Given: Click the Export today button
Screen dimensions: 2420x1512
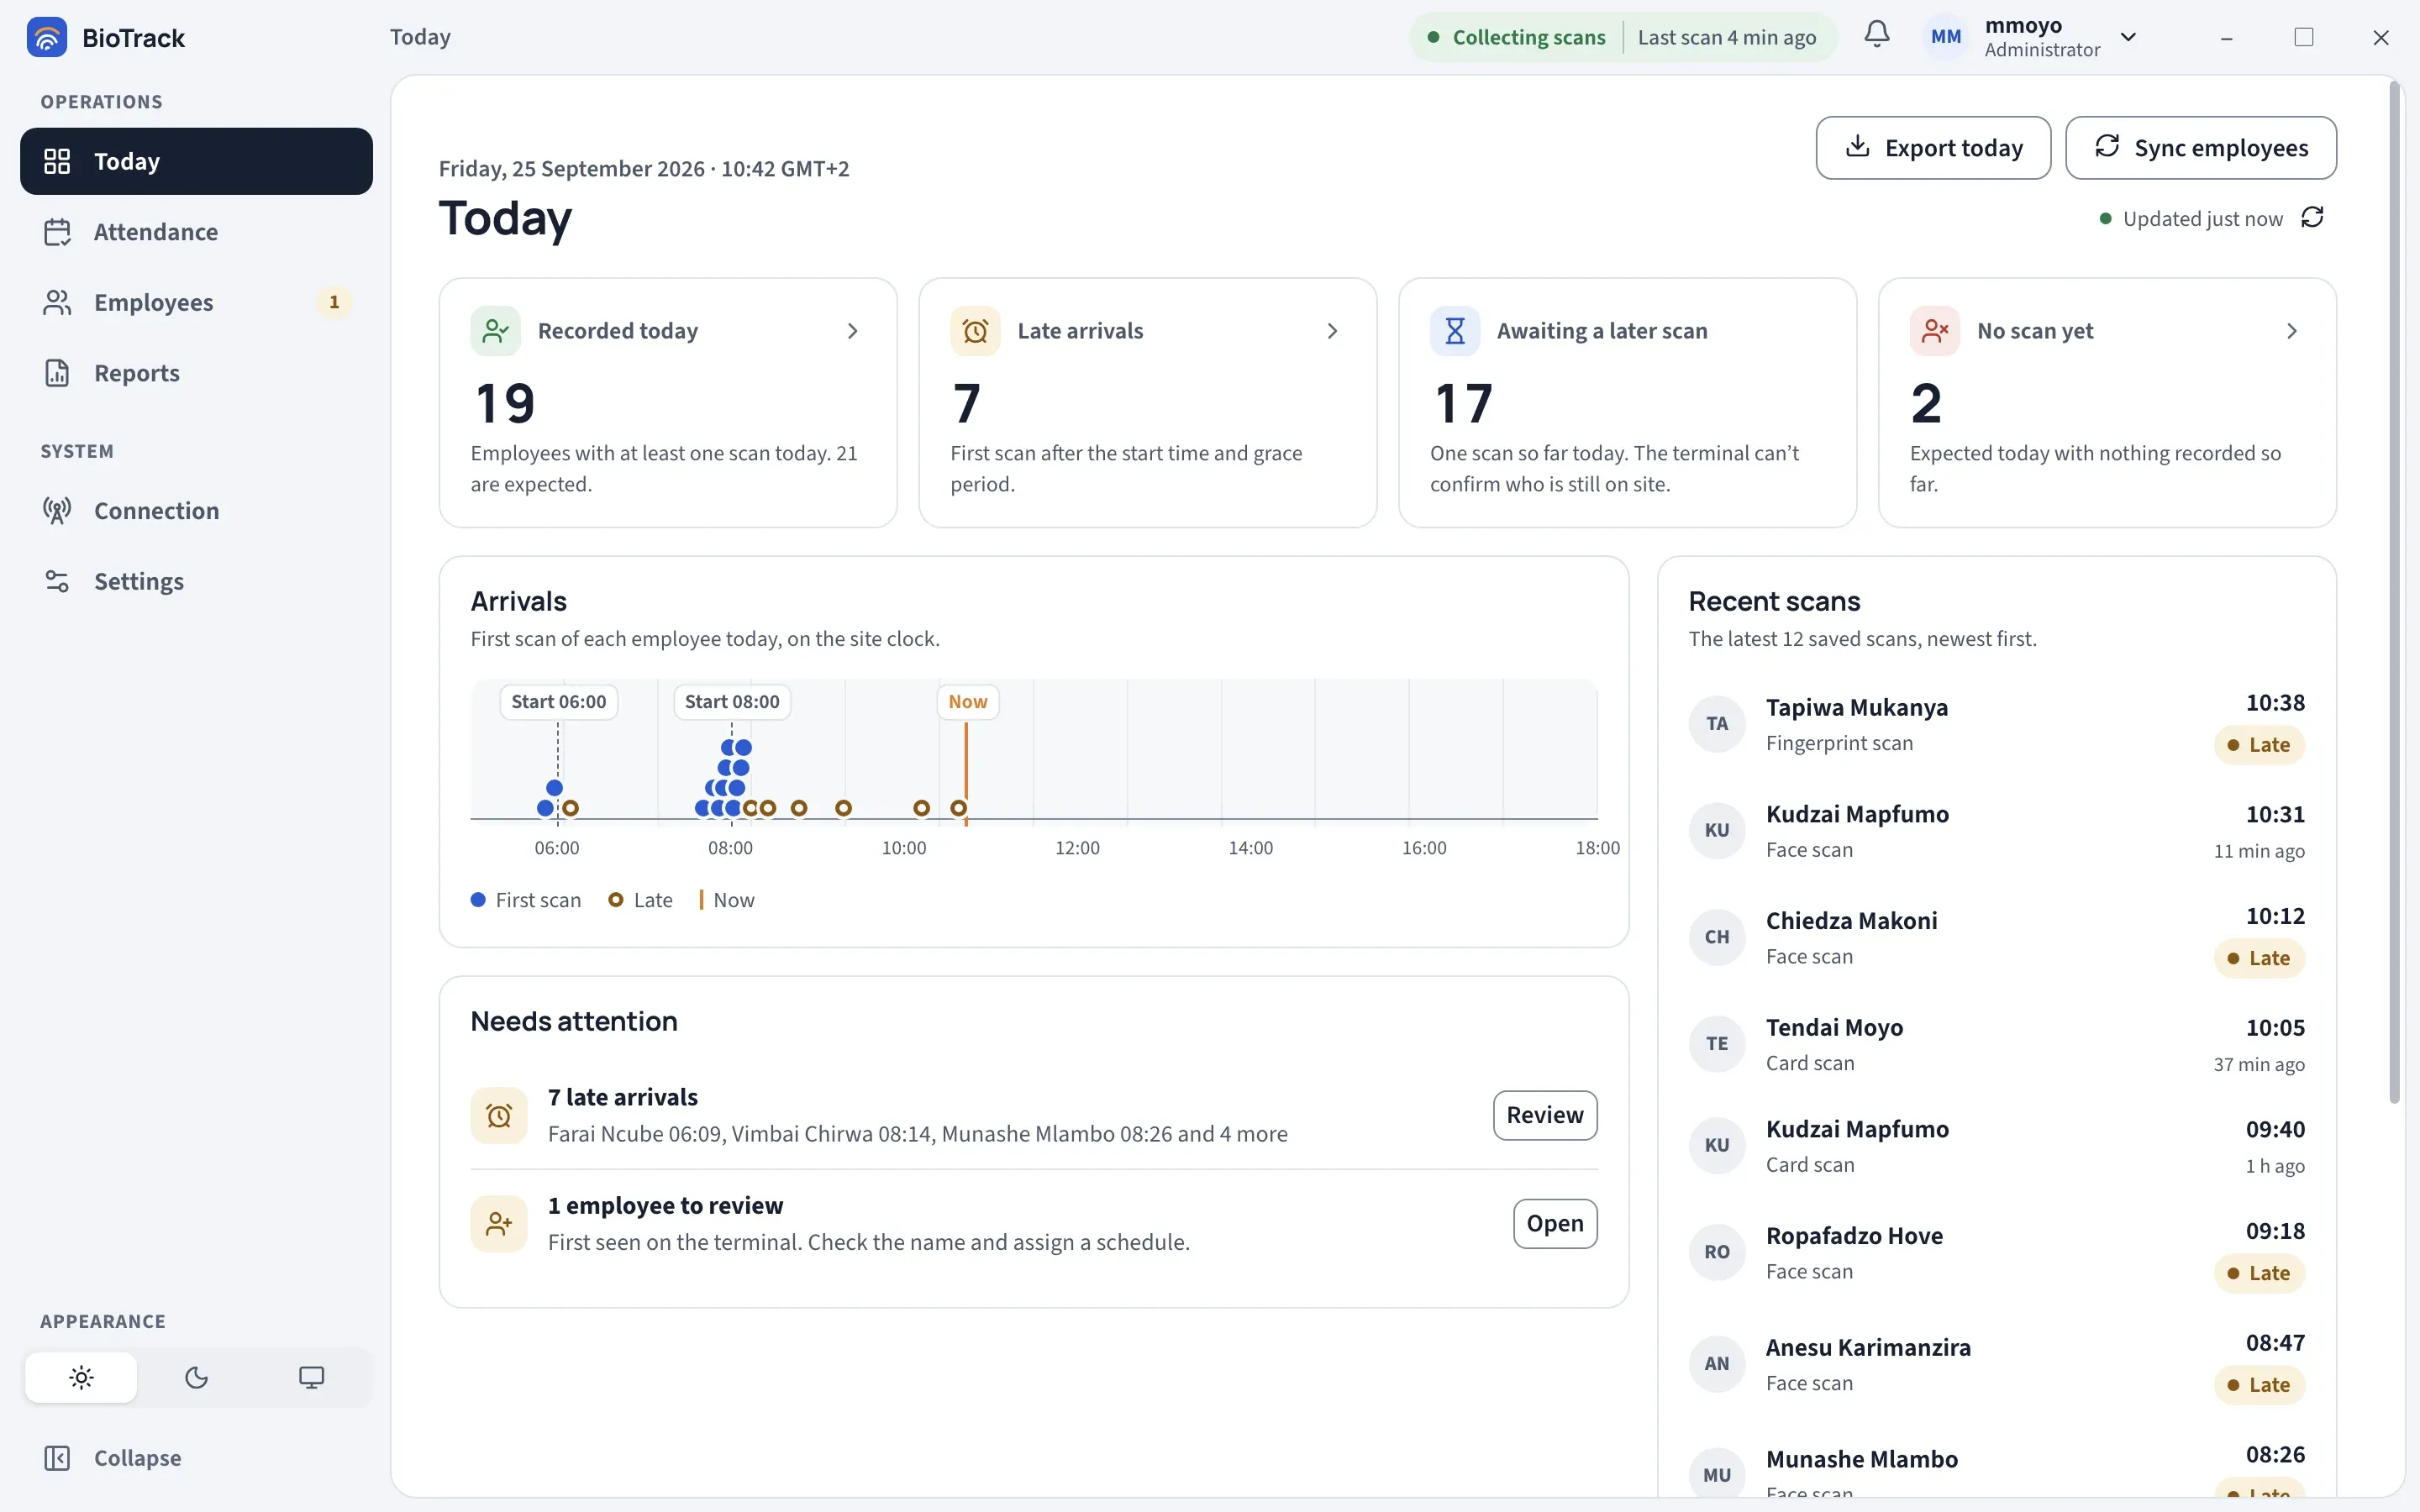Looking at the screenshot, I should coord(1933,148).
